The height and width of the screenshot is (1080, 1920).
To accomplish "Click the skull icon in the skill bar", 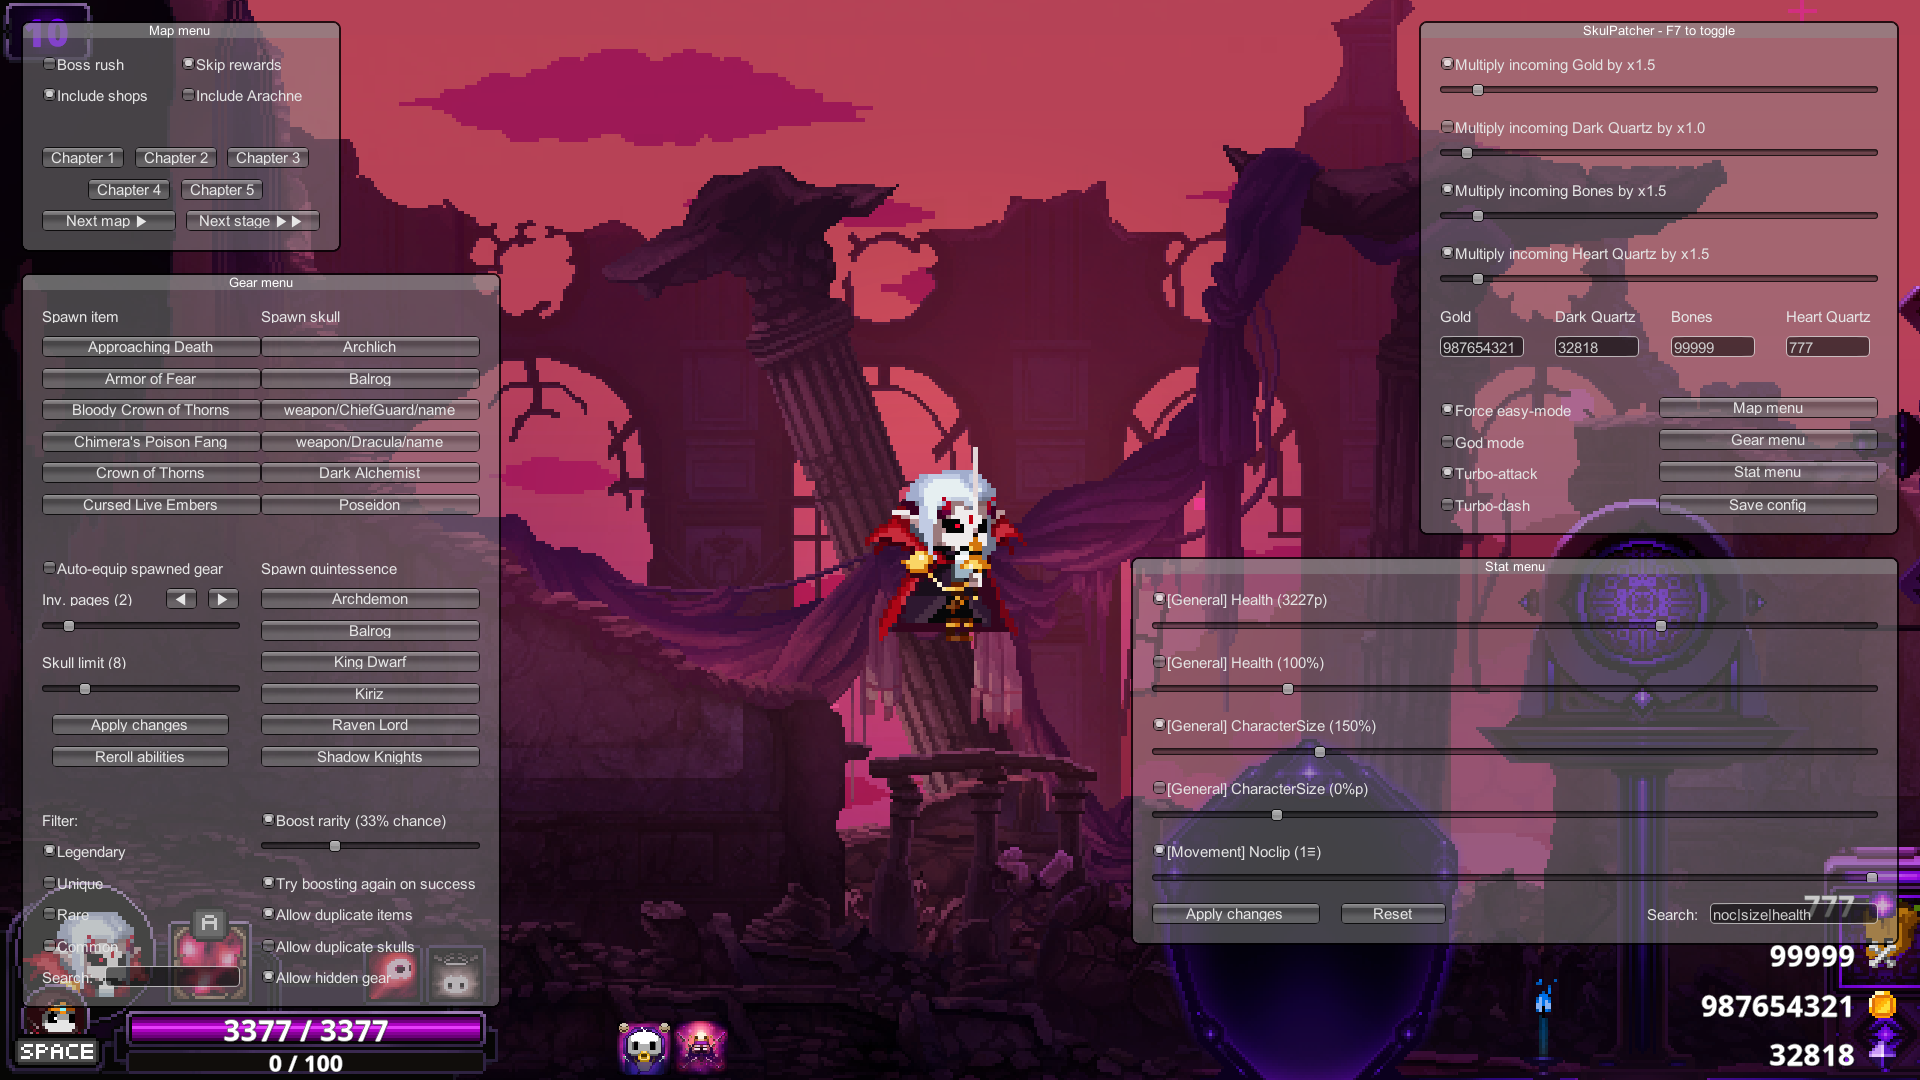I will (644, 1046).
